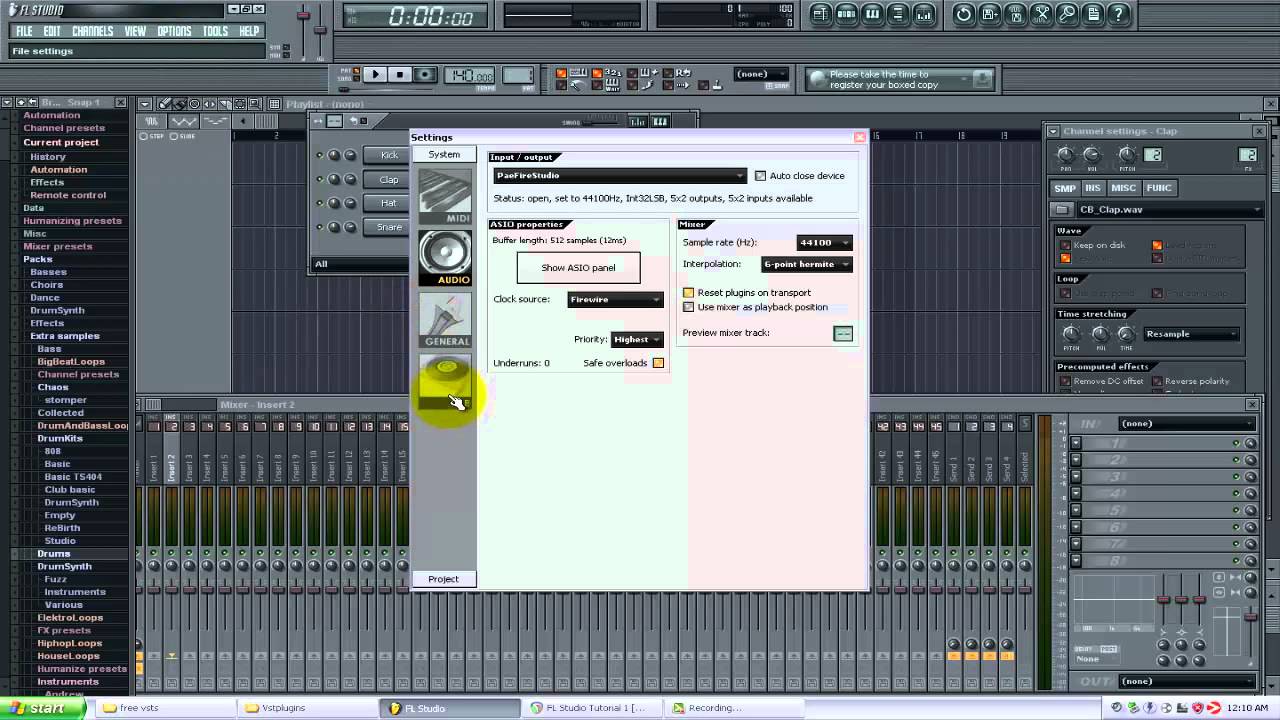
Task: Switch to the MISC tab in Channel settings
Action: (x=1124, y=188)
